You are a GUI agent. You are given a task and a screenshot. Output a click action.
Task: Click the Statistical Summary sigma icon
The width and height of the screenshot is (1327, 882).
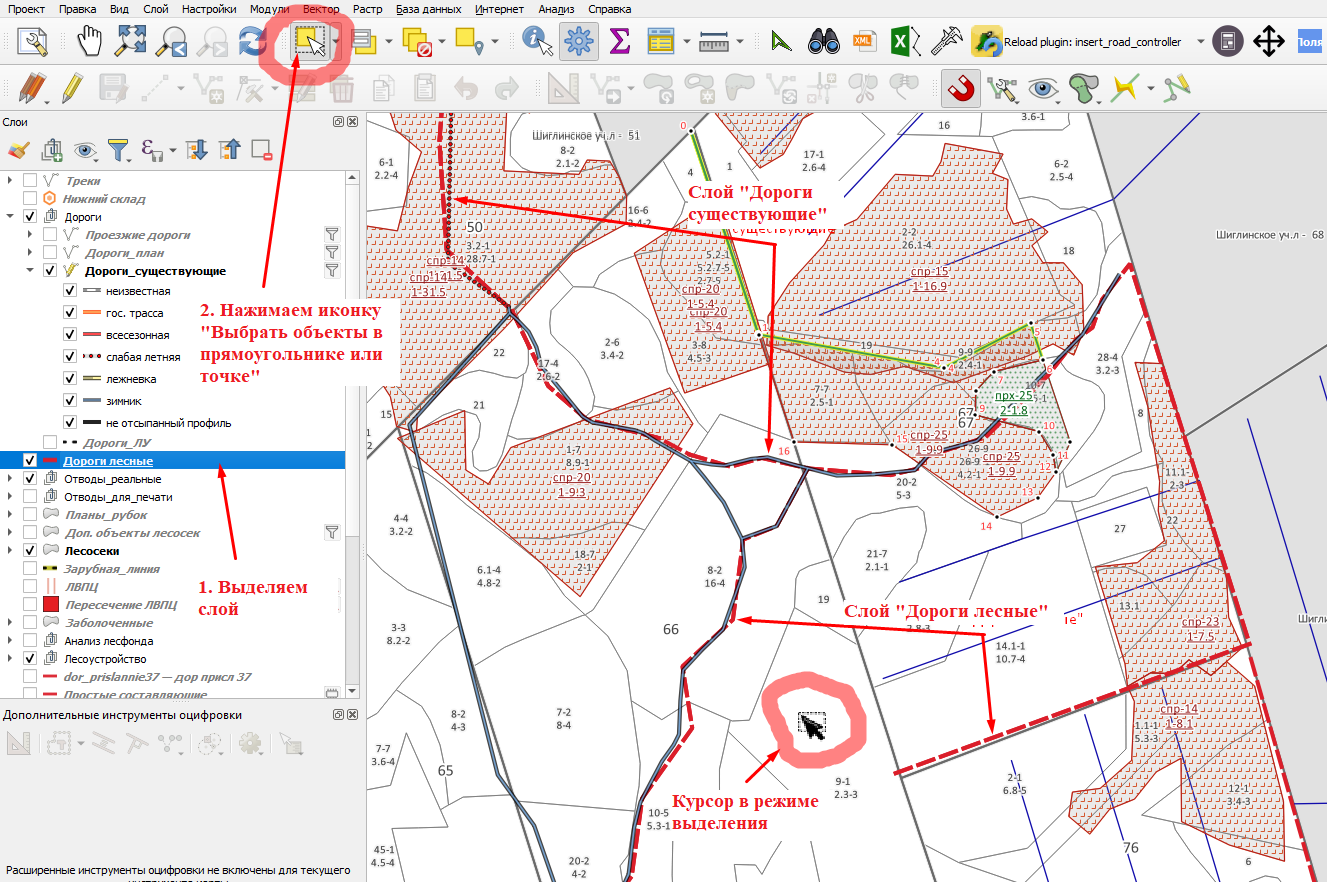point(620,42)
